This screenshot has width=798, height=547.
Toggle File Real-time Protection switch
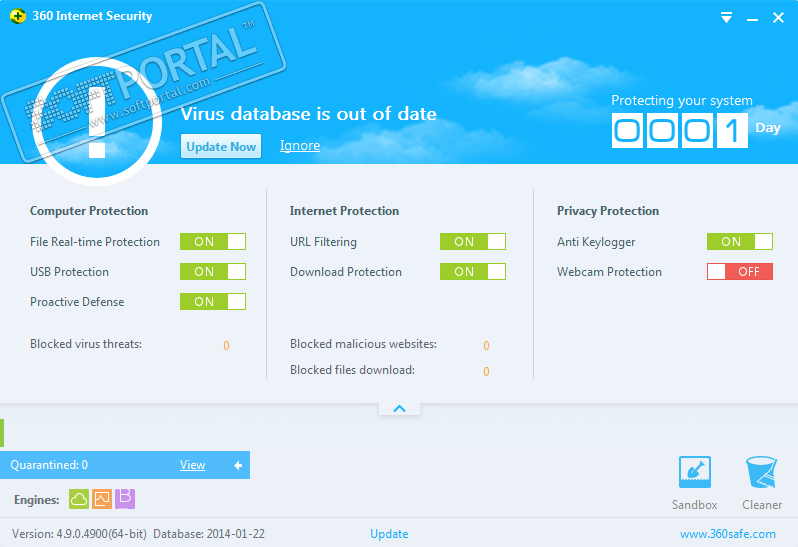tap(213, 242)
